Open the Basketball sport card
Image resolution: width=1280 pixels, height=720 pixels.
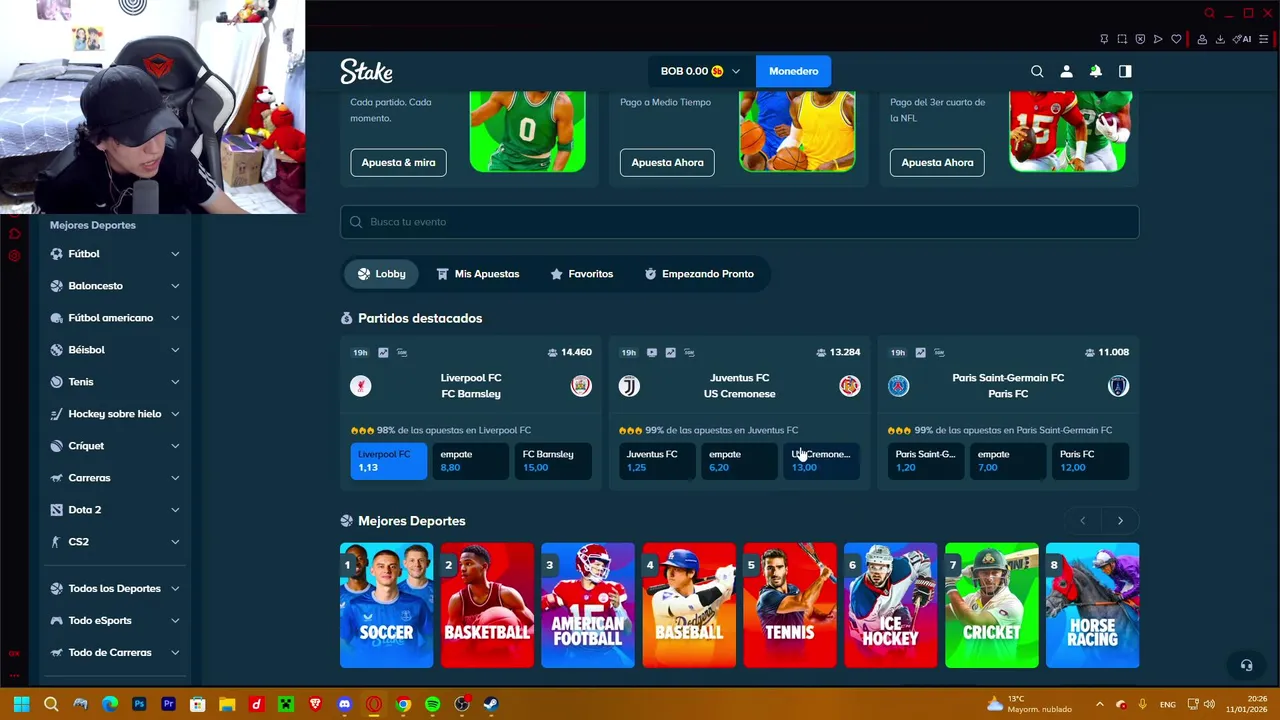(x=487, y=605)
